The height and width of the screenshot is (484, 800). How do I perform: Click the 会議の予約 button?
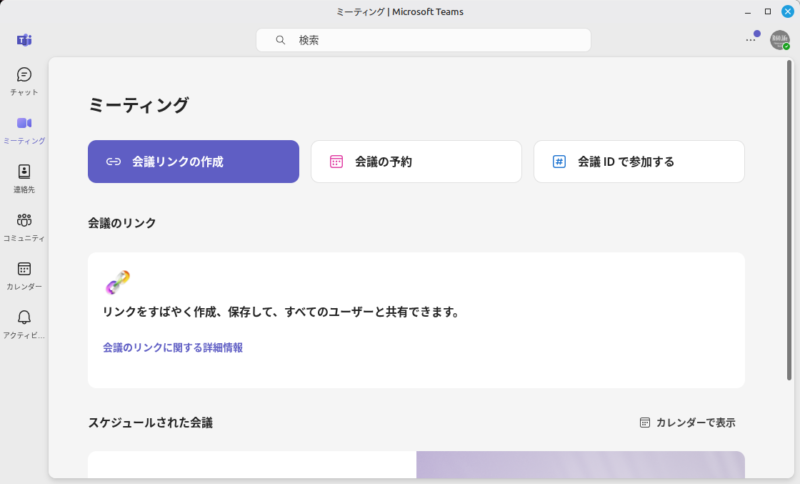(x=416, y=161)
